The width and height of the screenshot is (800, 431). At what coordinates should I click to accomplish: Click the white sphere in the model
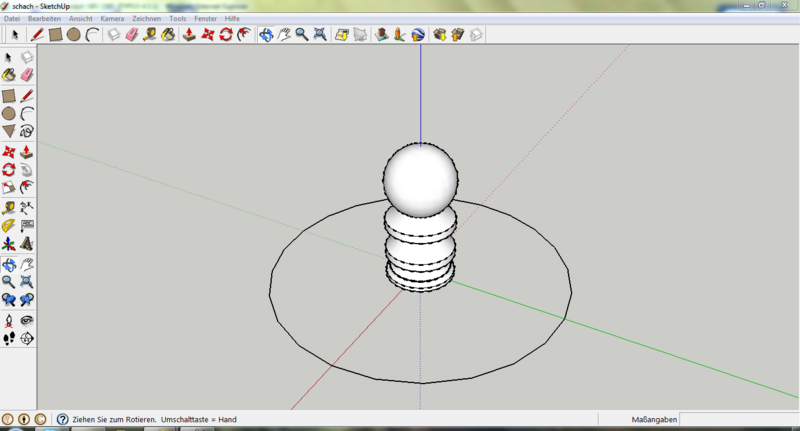point(421,180)
